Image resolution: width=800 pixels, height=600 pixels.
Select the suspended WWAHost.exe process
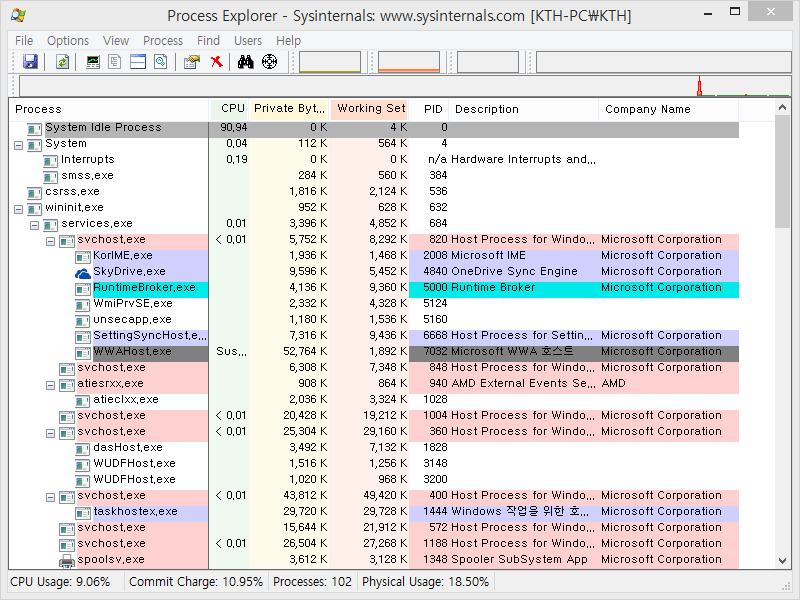132,352
